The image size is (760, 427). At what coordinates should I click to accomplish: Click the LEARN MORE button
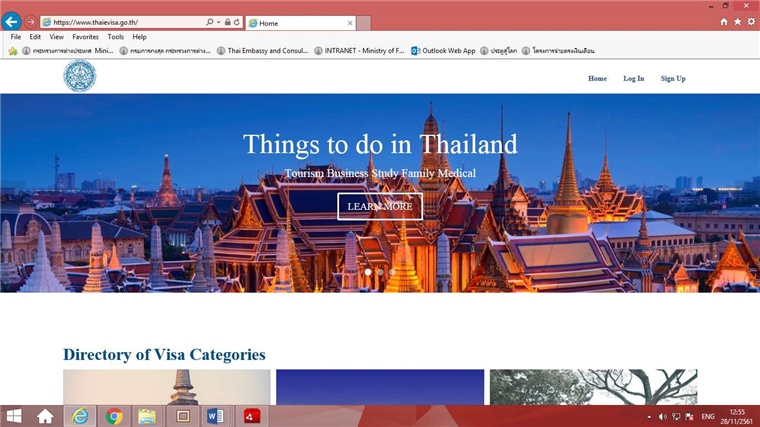point(380,206)
